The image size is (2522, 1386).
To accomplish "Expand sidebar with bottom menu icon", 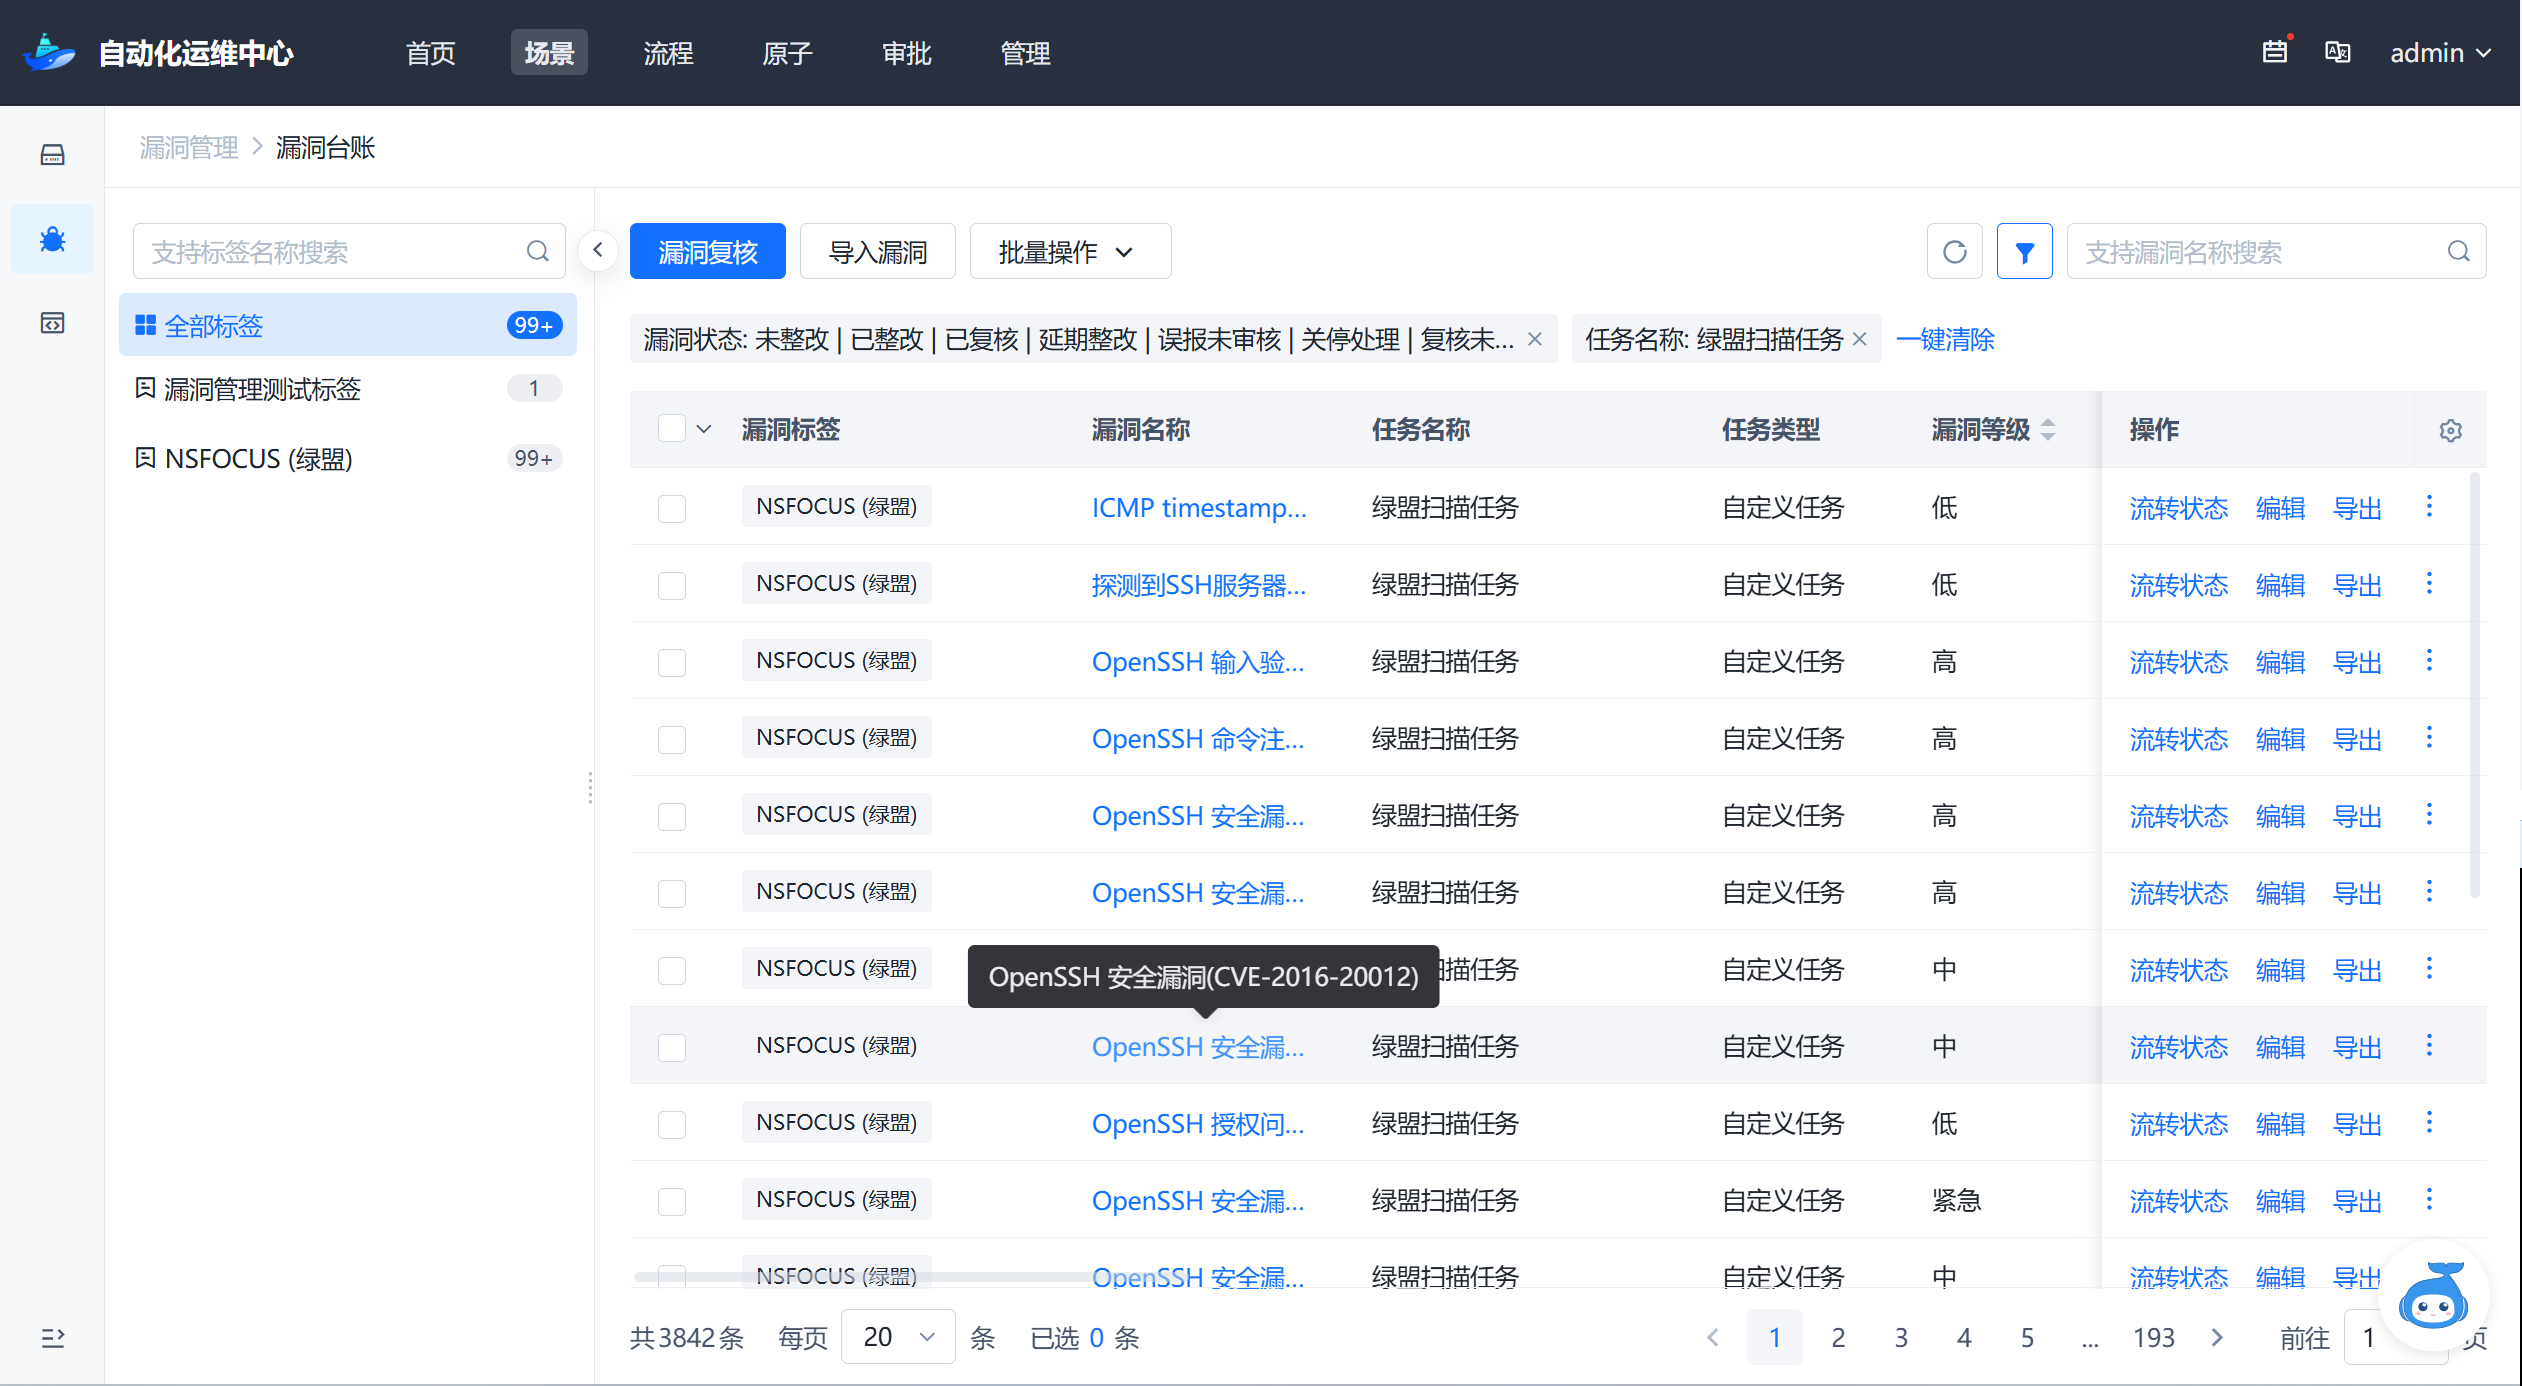I will pyautogui.click(x=52, y=1338).
